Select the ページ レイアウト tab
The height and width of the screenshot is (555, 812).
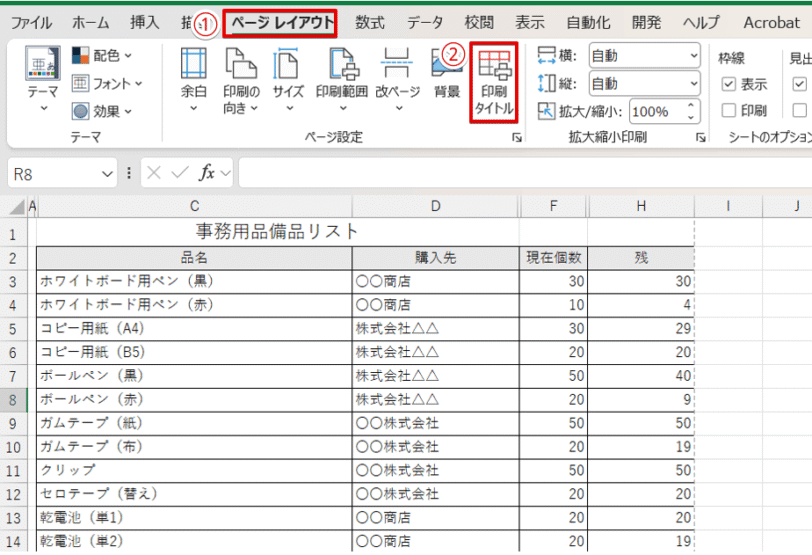(x=280, y=23)
